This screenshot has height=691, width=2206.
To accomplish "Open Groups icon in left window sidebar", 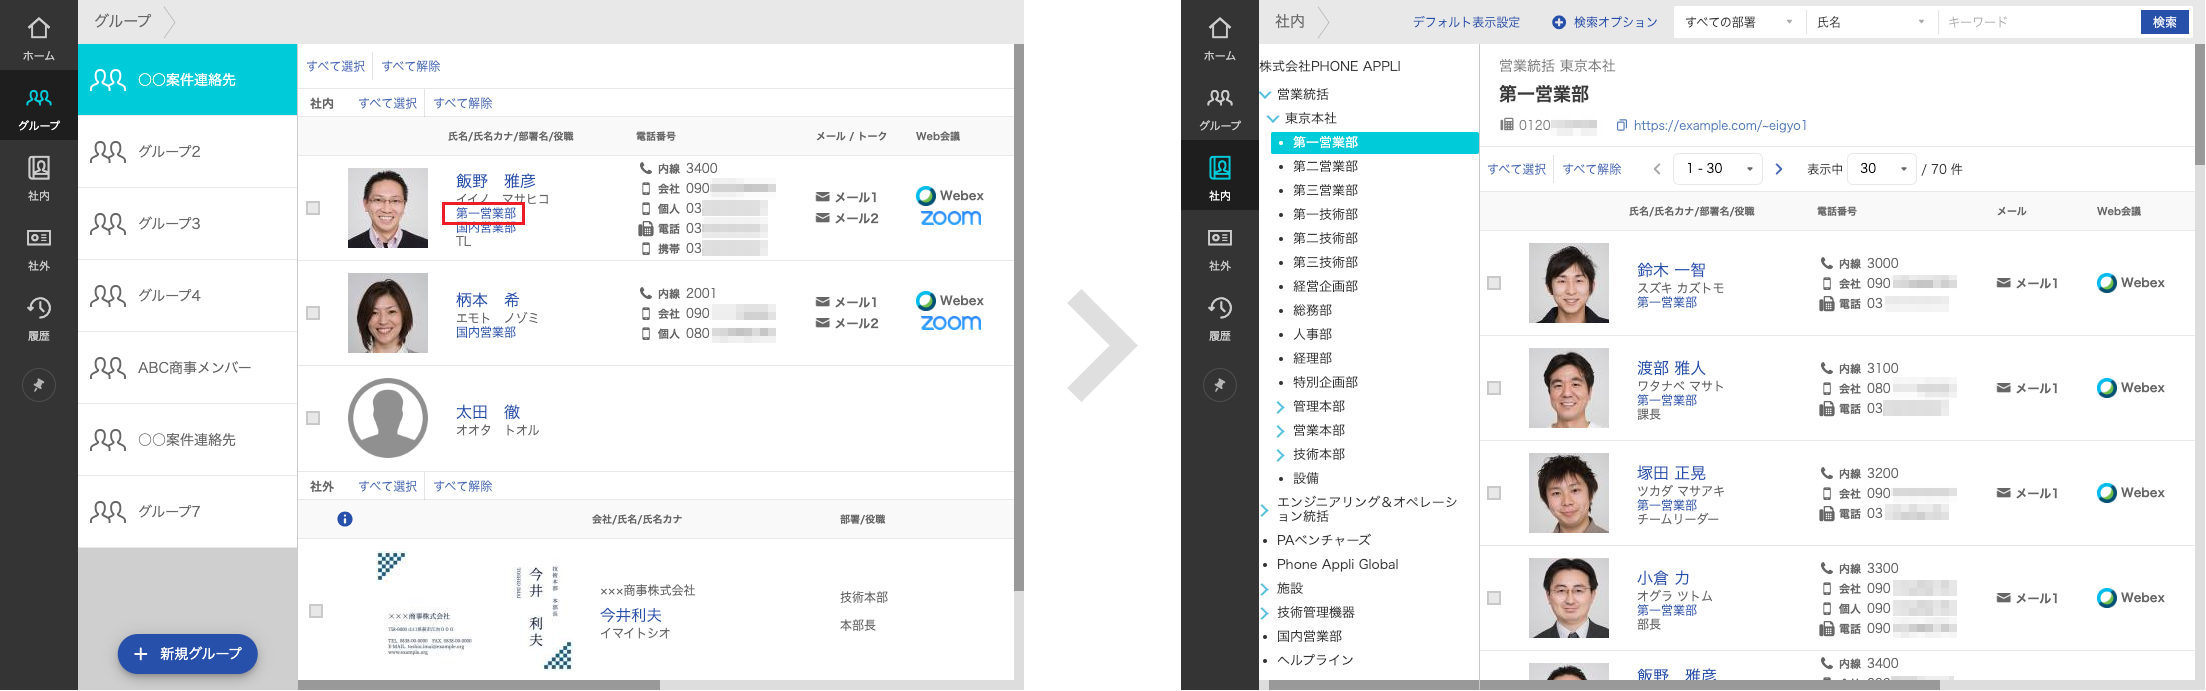I will pos(39,108).
